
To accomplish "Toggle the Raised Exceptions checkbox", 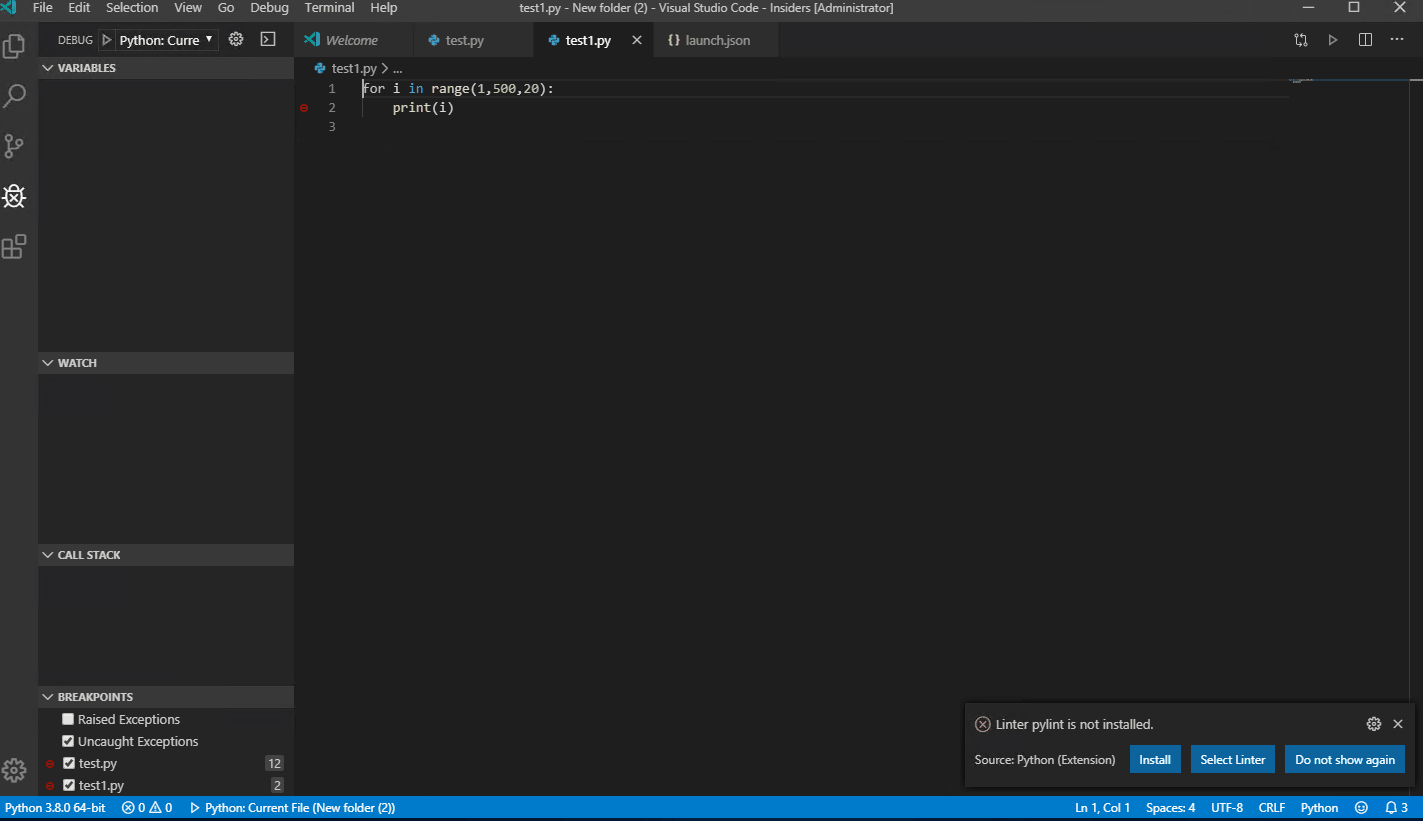I will 68,719.
